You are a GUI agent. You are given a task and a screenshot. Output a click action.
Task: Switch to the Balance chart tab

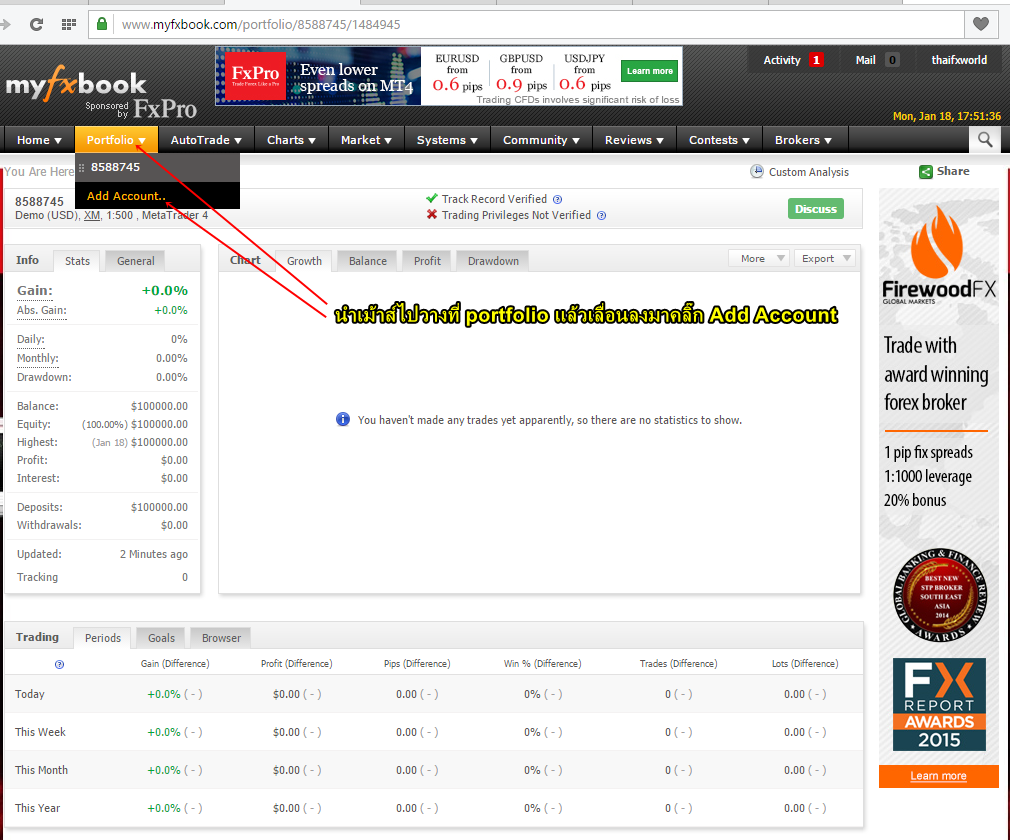click(368, 261)
